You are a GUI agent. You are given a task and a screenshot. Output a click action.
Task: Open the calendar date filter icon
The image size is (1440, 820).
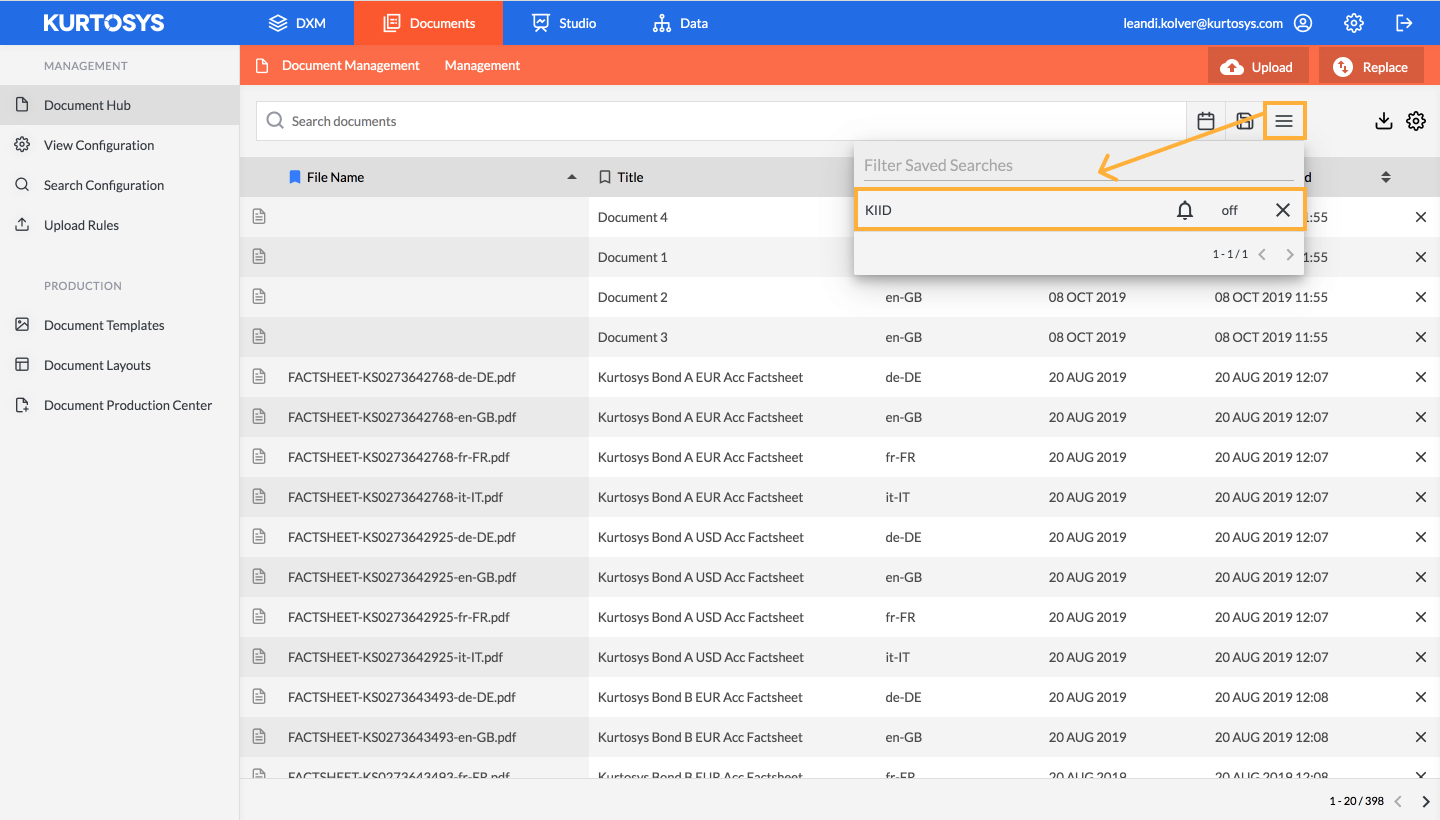click(1206, 121)
